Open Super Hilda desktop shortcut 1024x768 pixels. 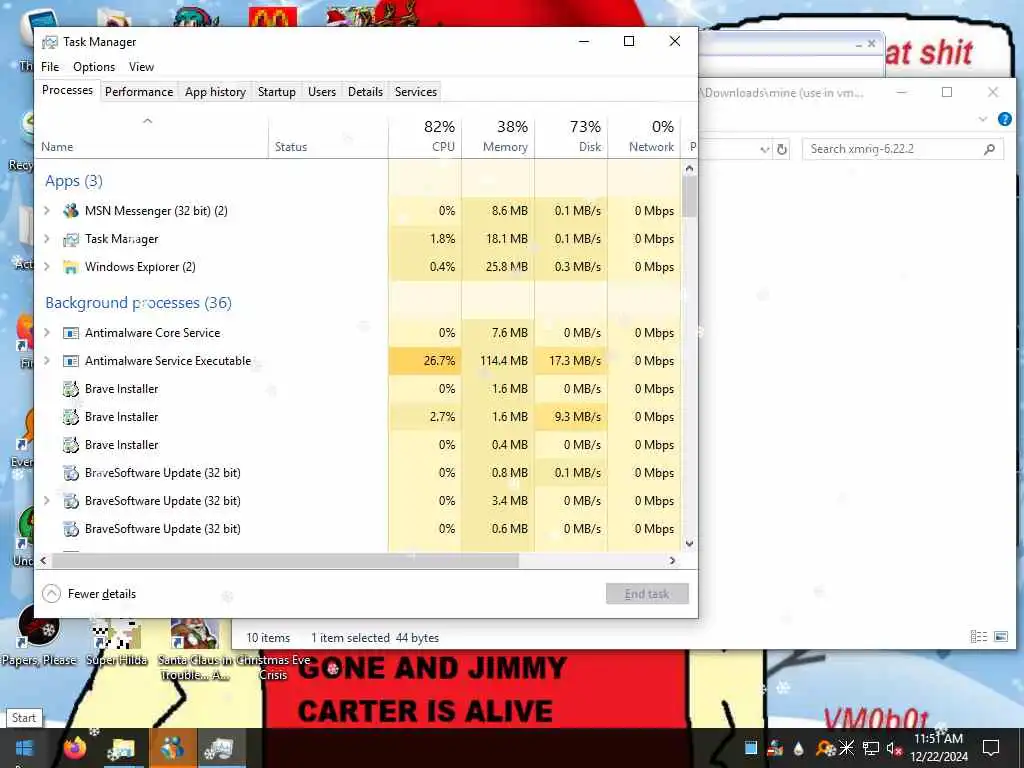(x=116, y=643)
